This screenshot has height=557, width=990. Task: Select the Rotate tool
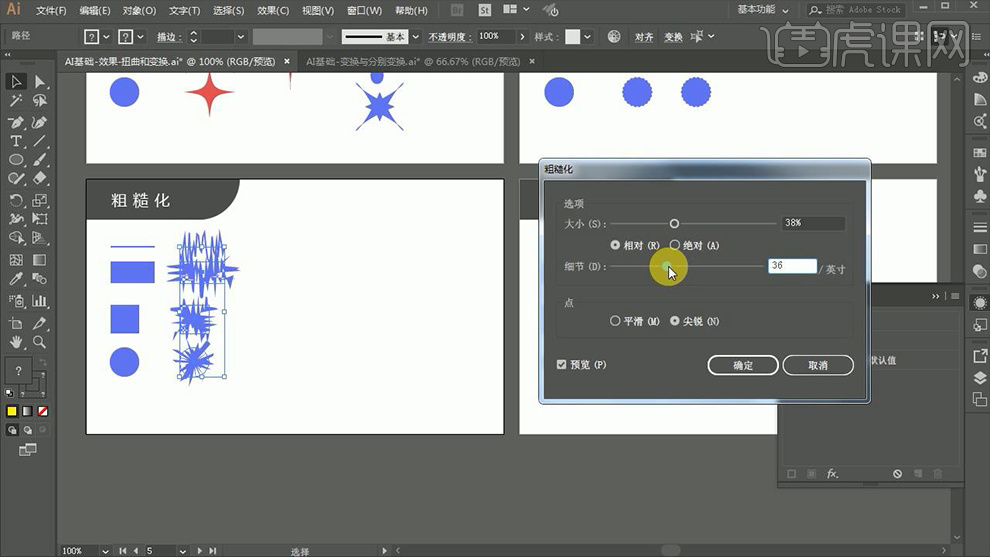point(17,200)
